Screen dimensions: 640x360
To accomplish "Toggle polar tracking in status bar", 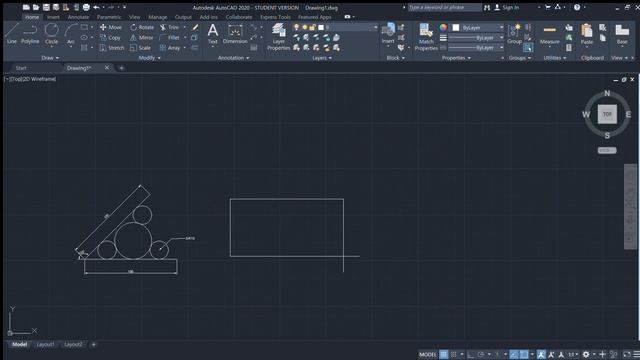I will click(x=481, y=354).
